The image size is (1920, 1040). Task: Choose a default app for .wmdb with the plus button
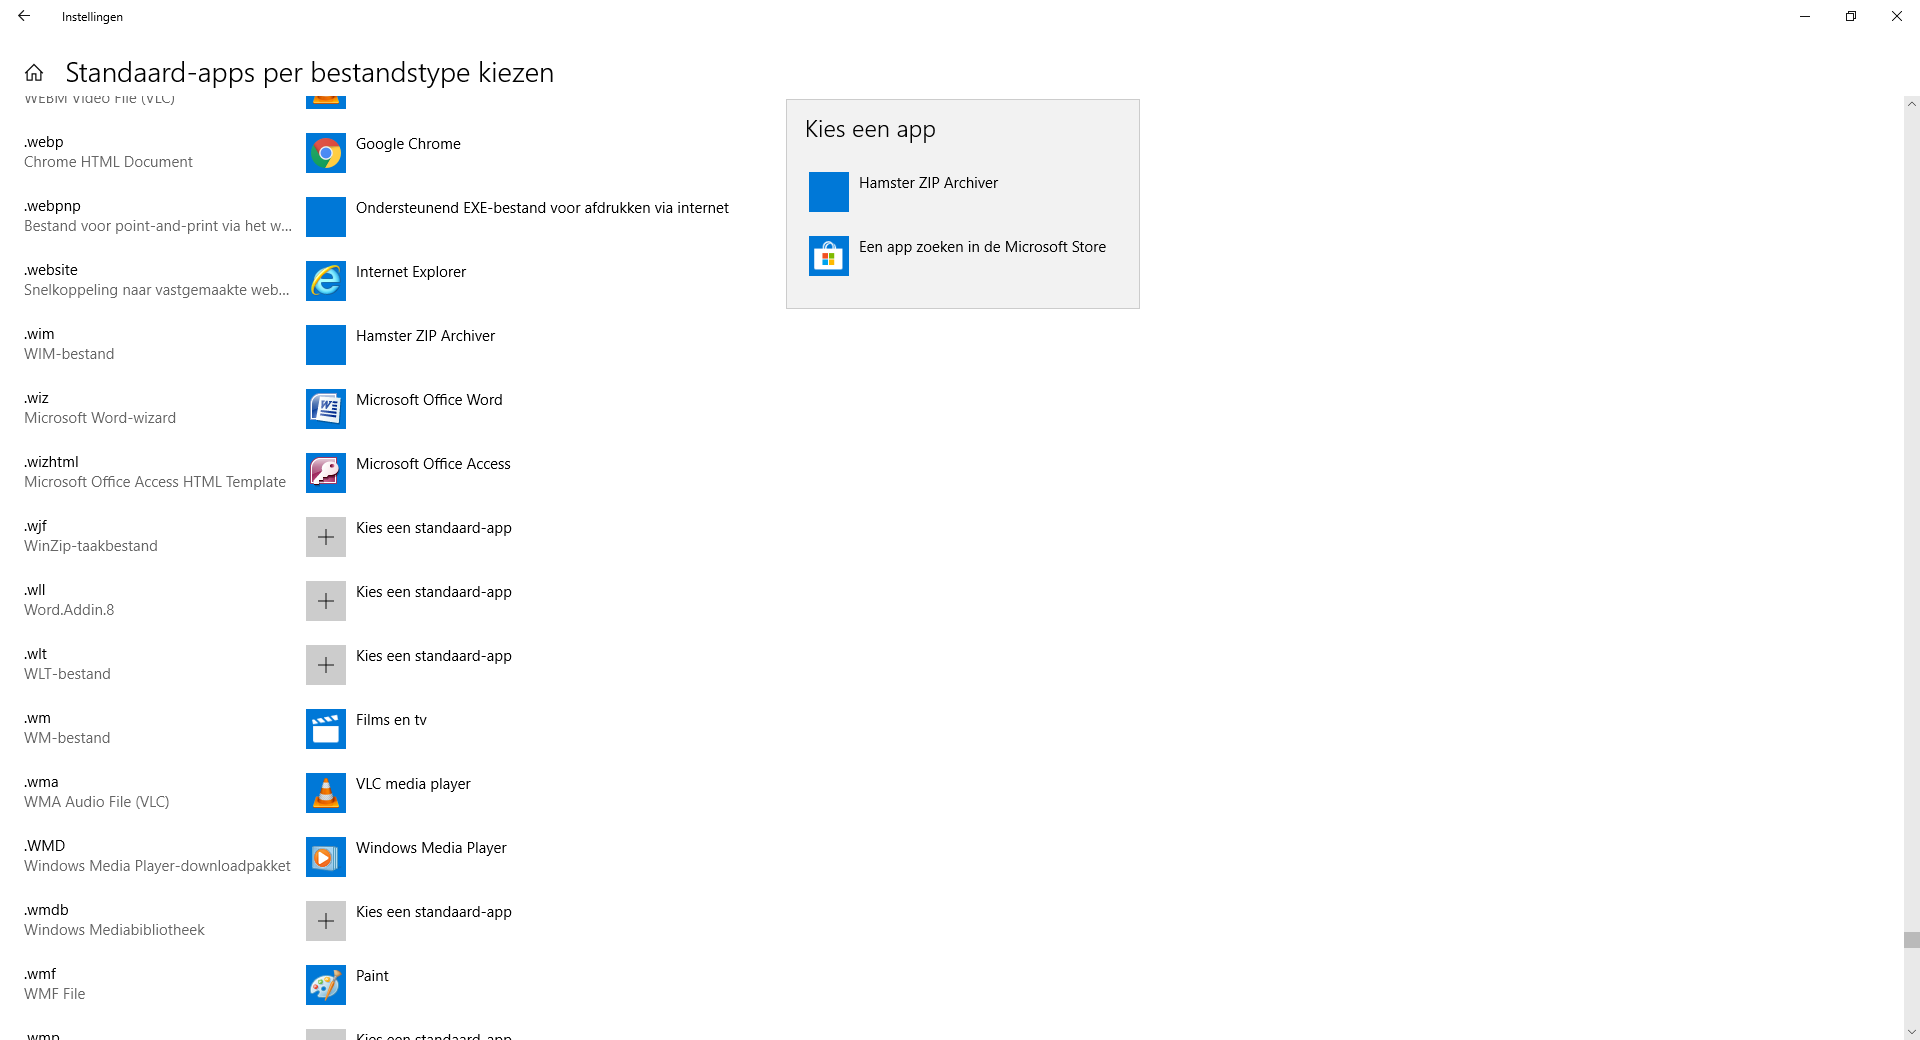pyautogui.click(x=326, y=921)
